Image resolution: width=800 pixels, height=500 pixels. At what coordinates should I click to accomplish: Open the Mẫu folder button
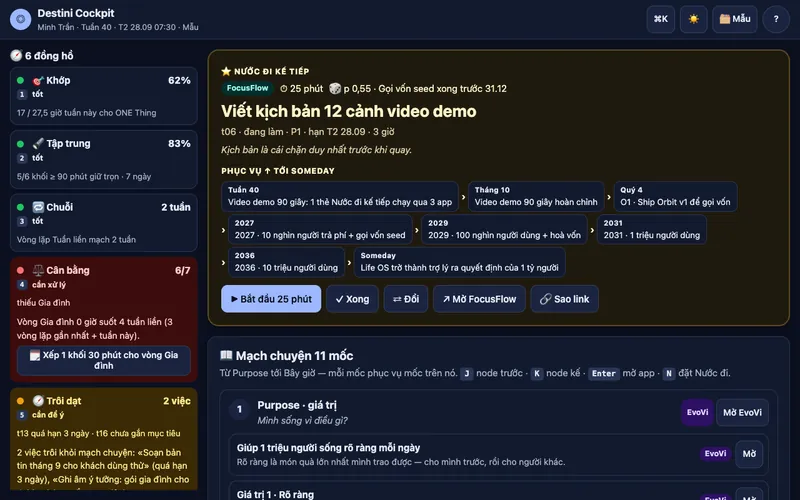(735, 19)
